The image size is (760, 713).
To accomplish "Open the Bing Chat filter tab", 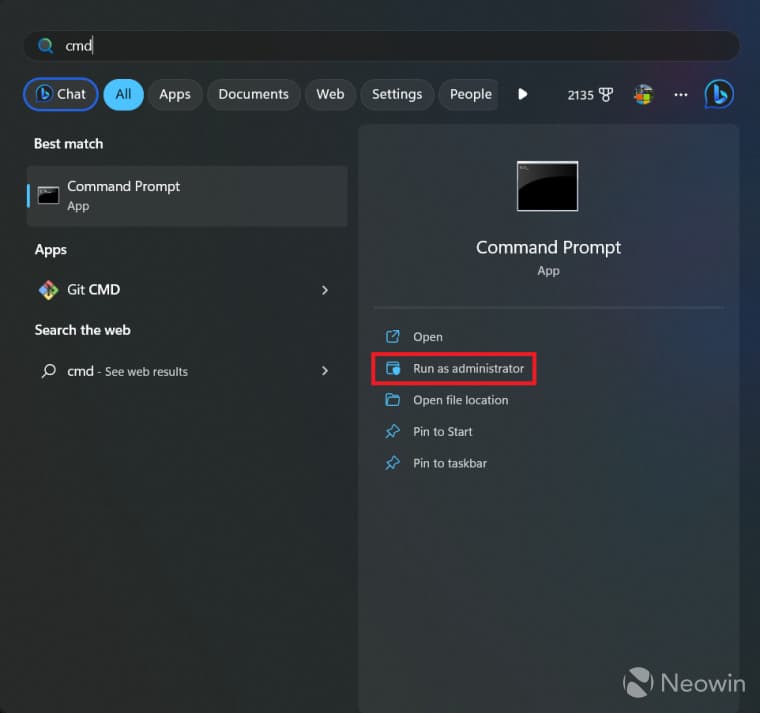I will 61,94.
